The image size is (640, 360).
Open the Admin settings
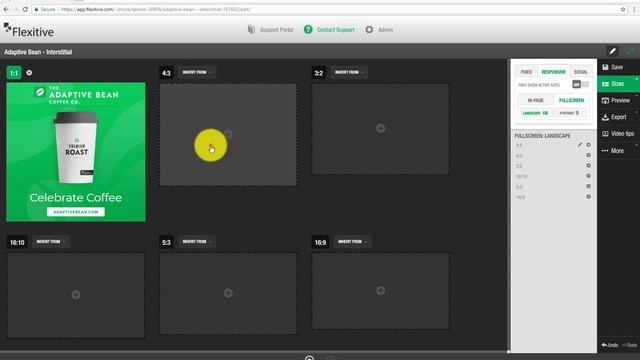(385, 30)
